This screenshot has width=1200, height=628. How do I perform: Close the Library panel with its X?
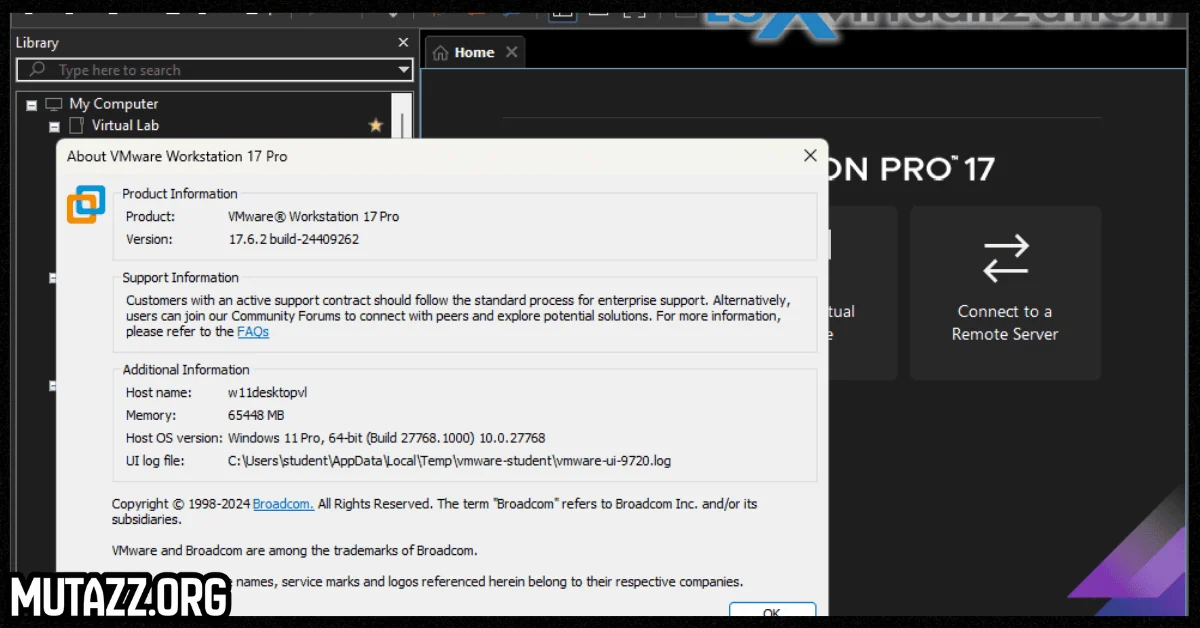click(x=403, y=42)
